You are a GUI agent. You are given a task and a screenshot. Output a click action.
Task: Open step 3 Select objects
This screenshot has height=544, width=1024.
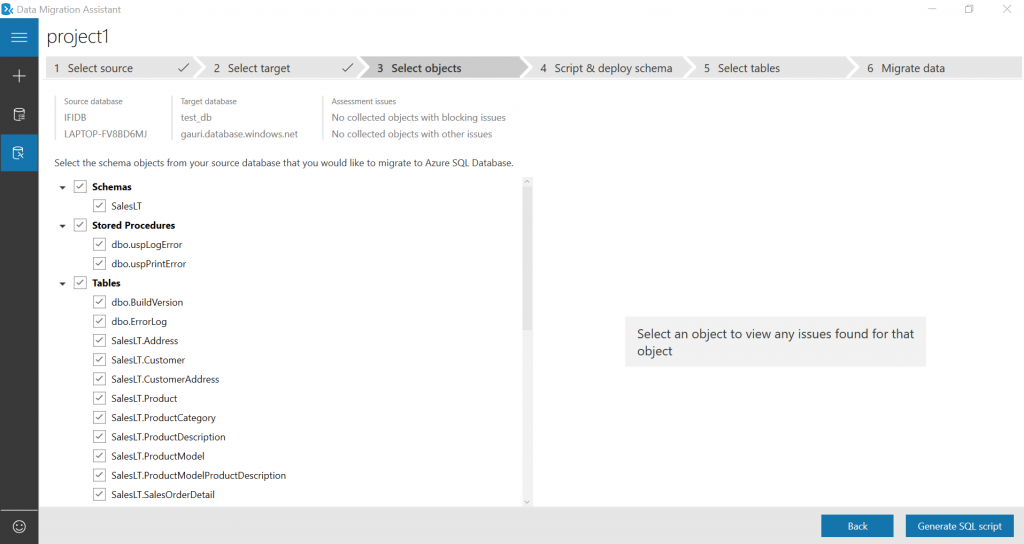[x=444, y=68]
